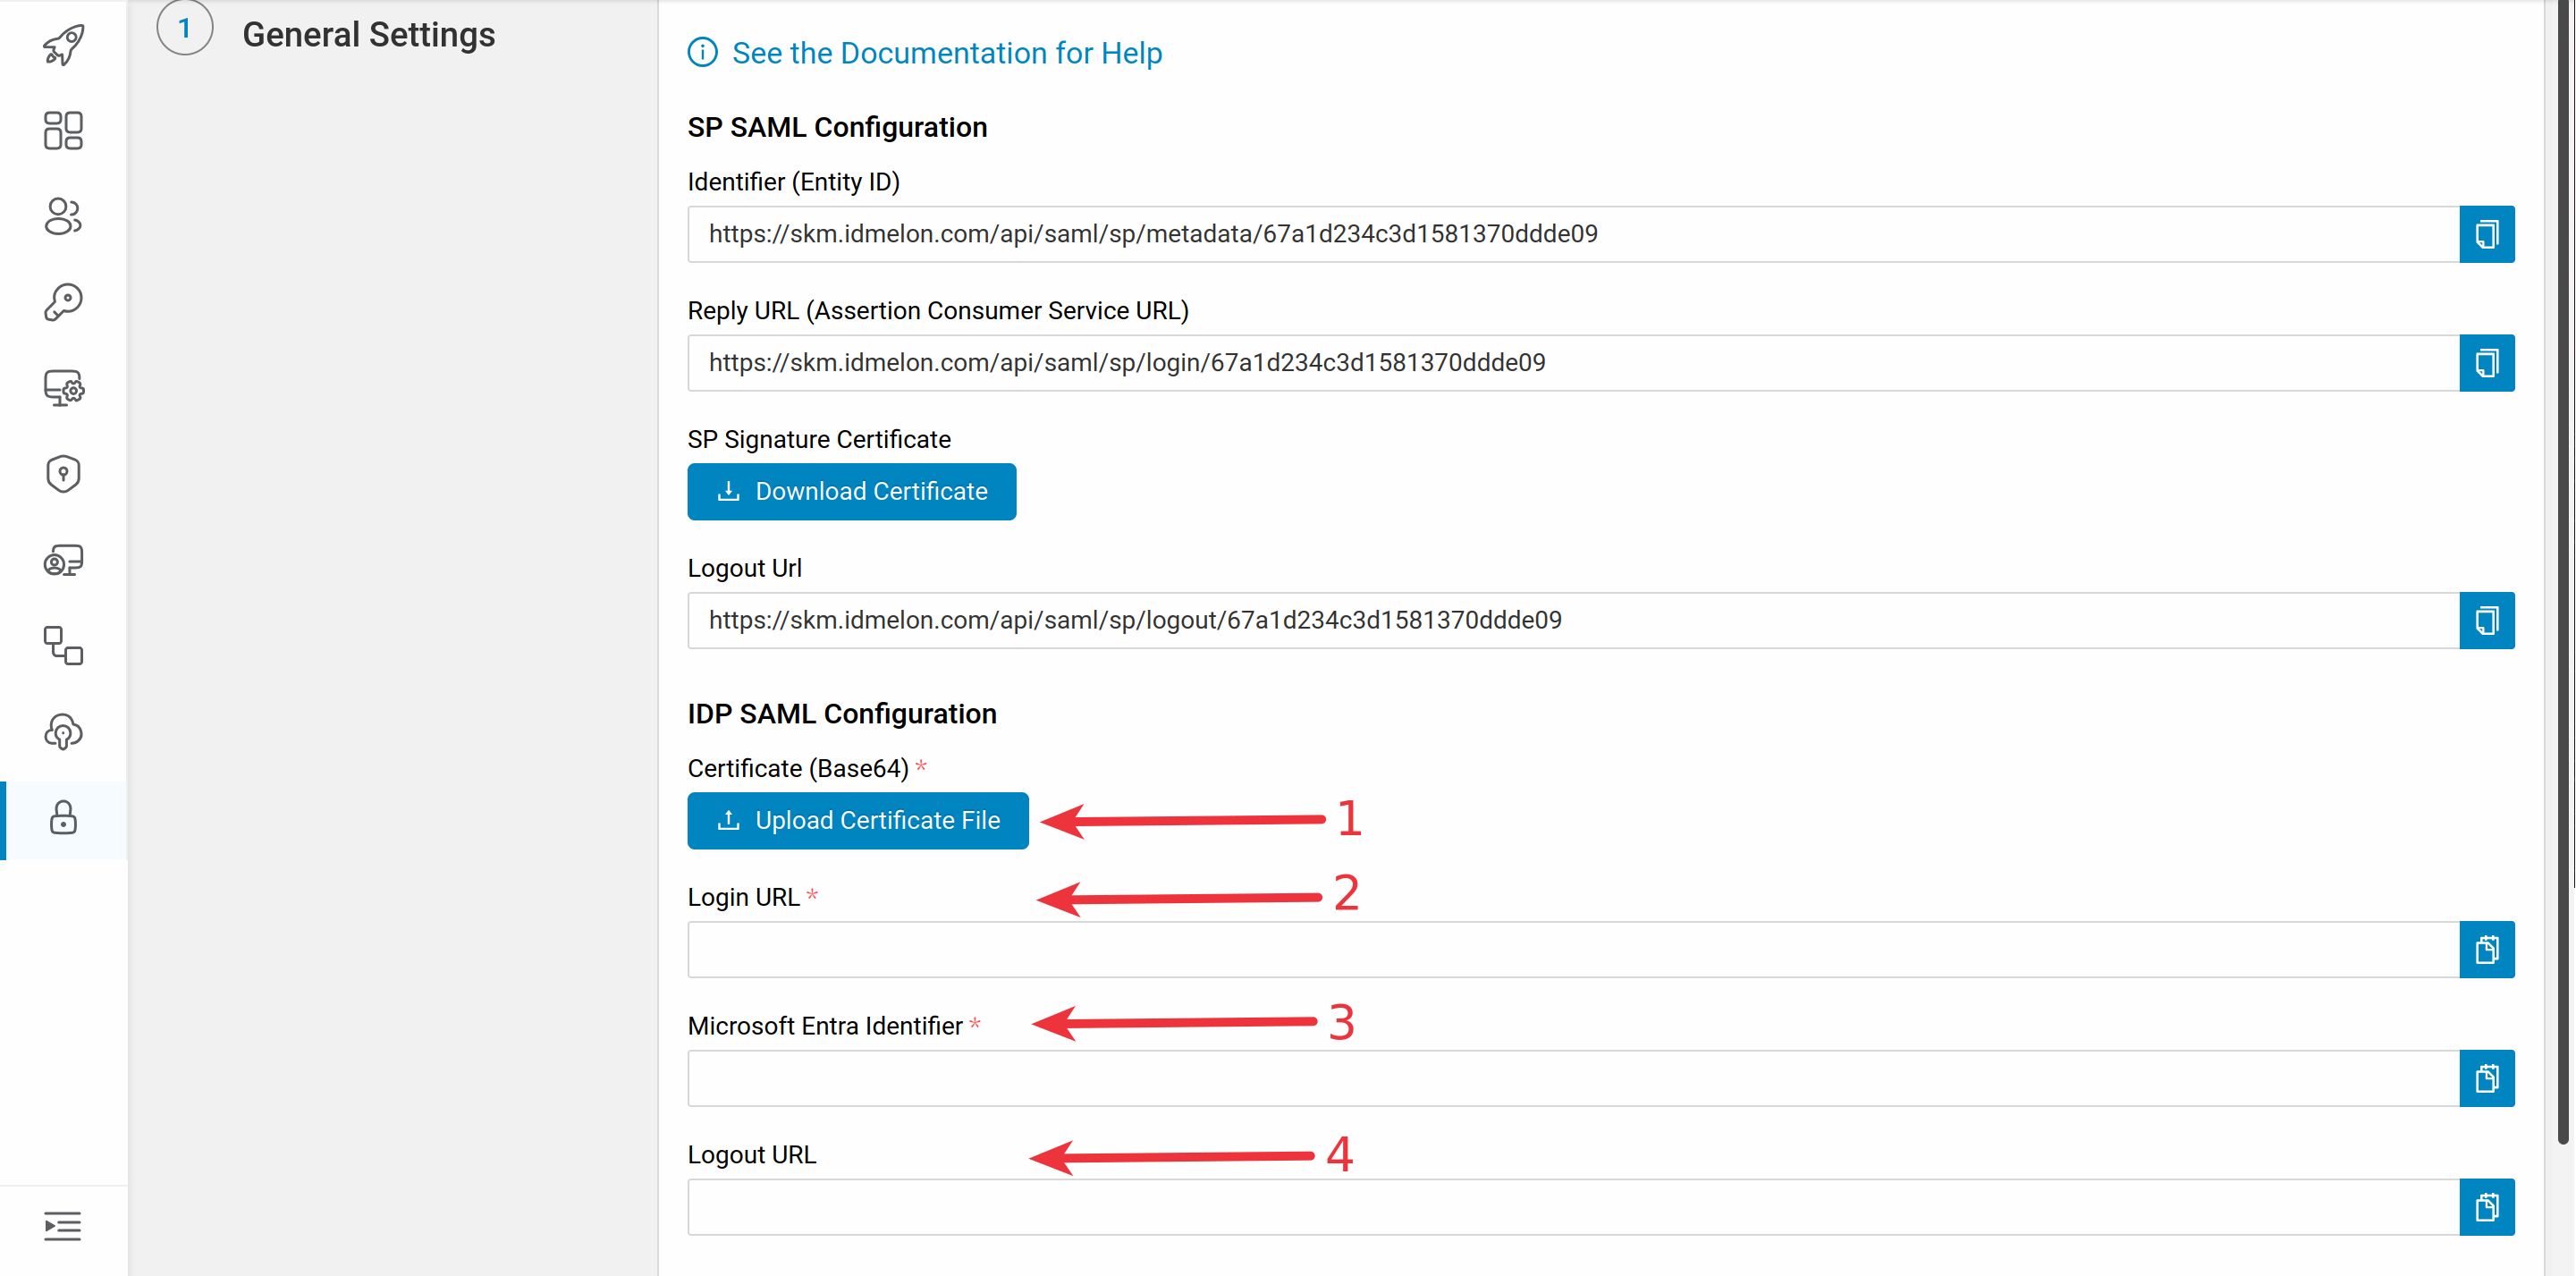Open the shield security sidebar icon
Screen dimensions: 2576x1276
click(x=63, y=474)
